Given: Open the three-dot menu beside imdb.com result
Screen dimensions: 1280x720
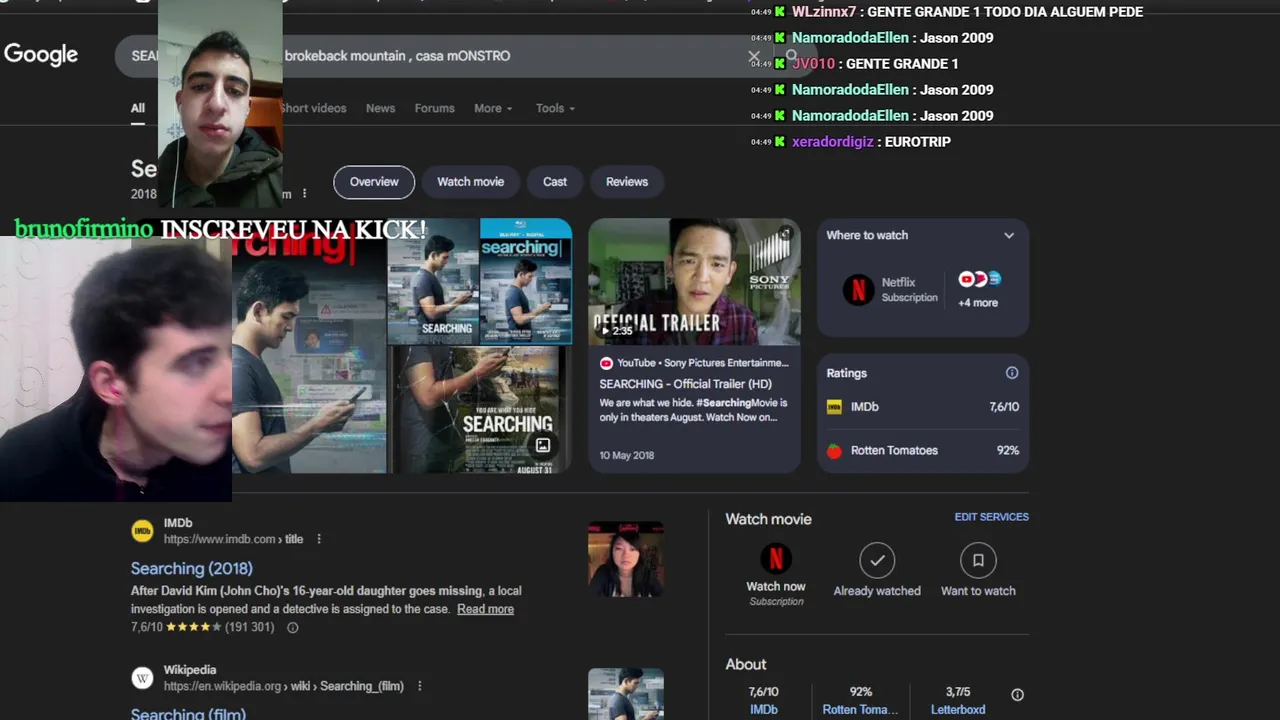Looking at the screenshot, I should [x=319, y=539].
